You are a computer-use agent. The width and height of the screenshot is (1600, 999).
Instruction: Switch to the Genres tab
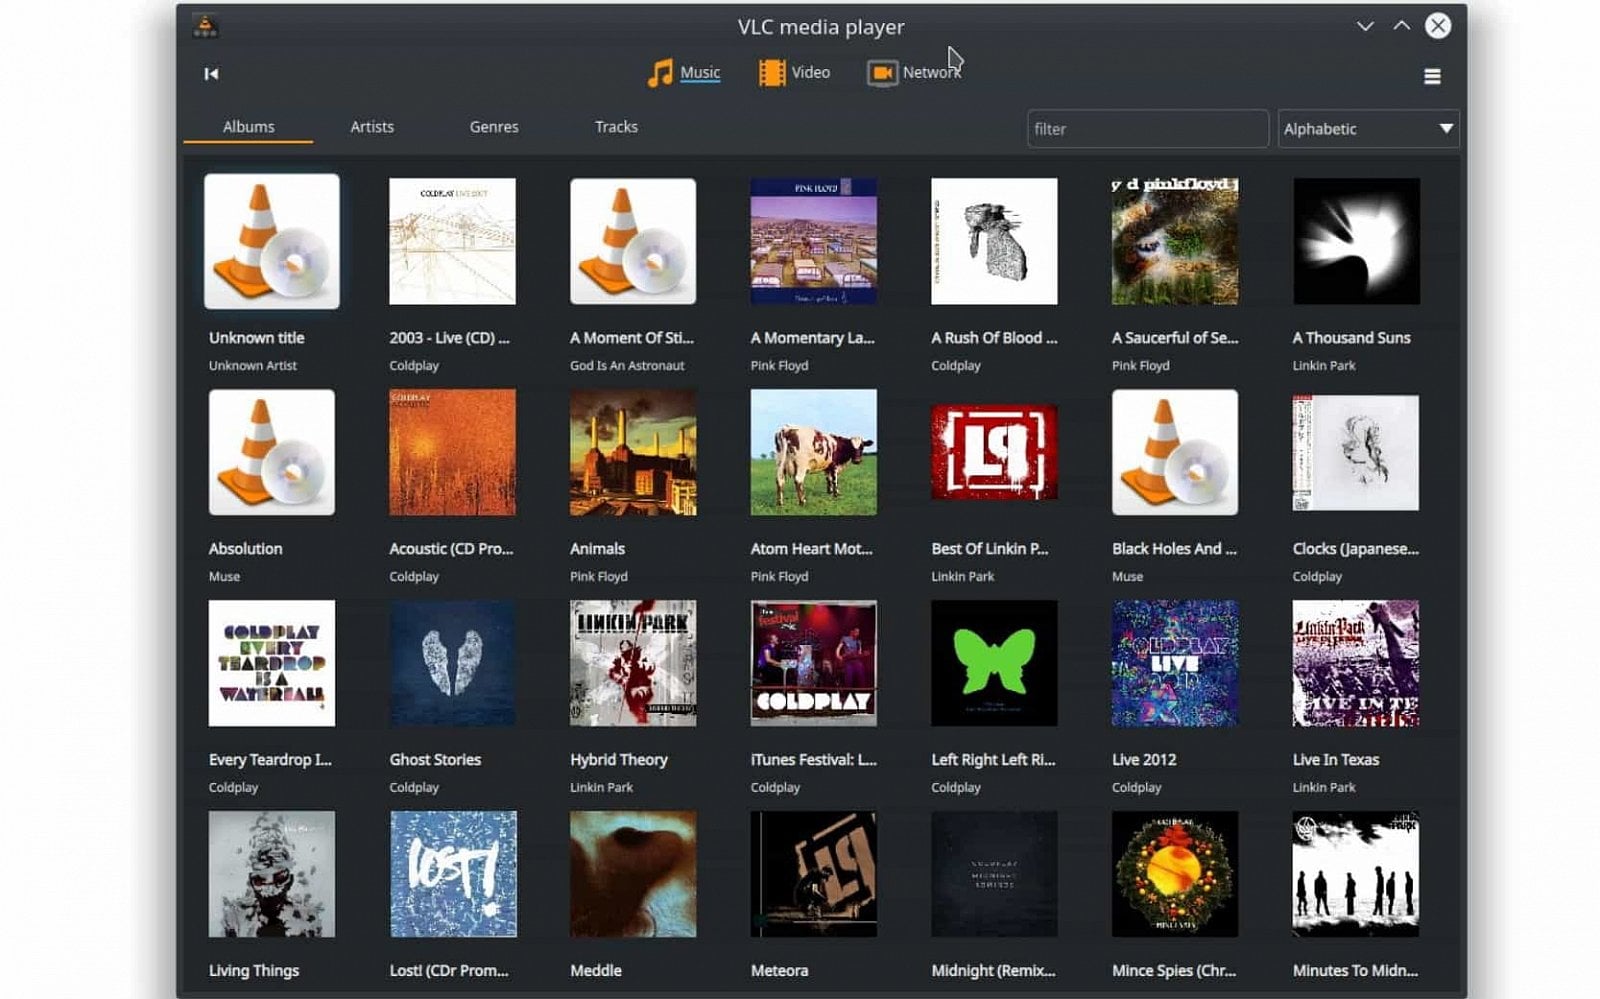[494, 127]
